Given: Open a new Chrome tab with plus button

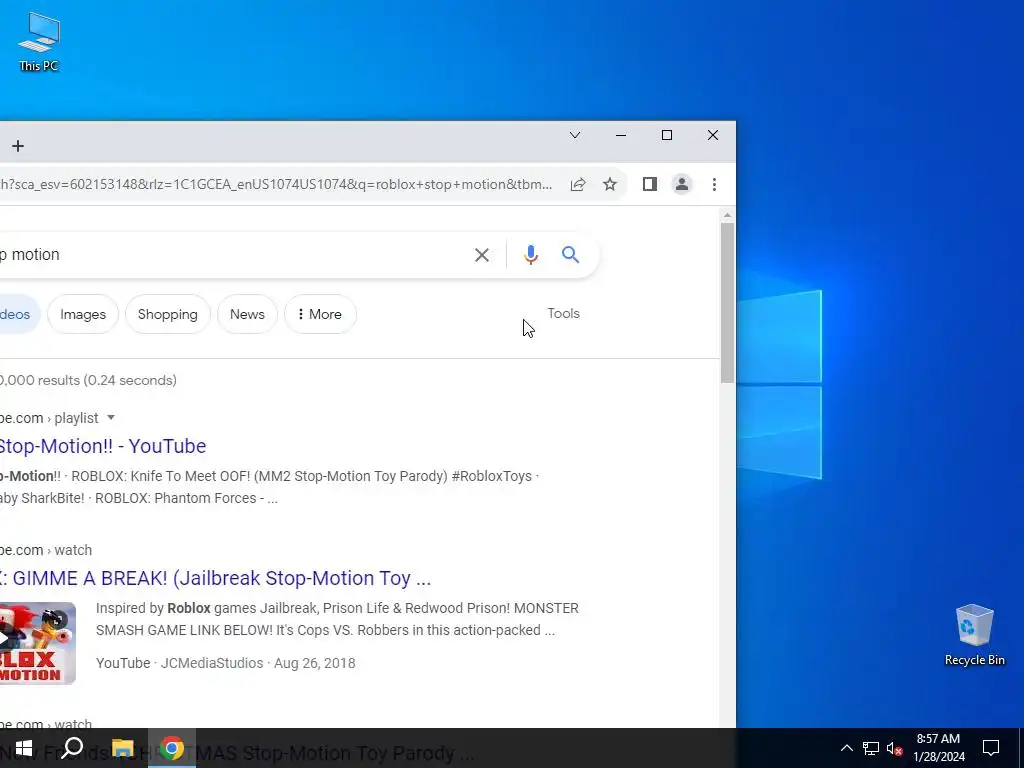Looking at the screenshot, I should (18, 146).
